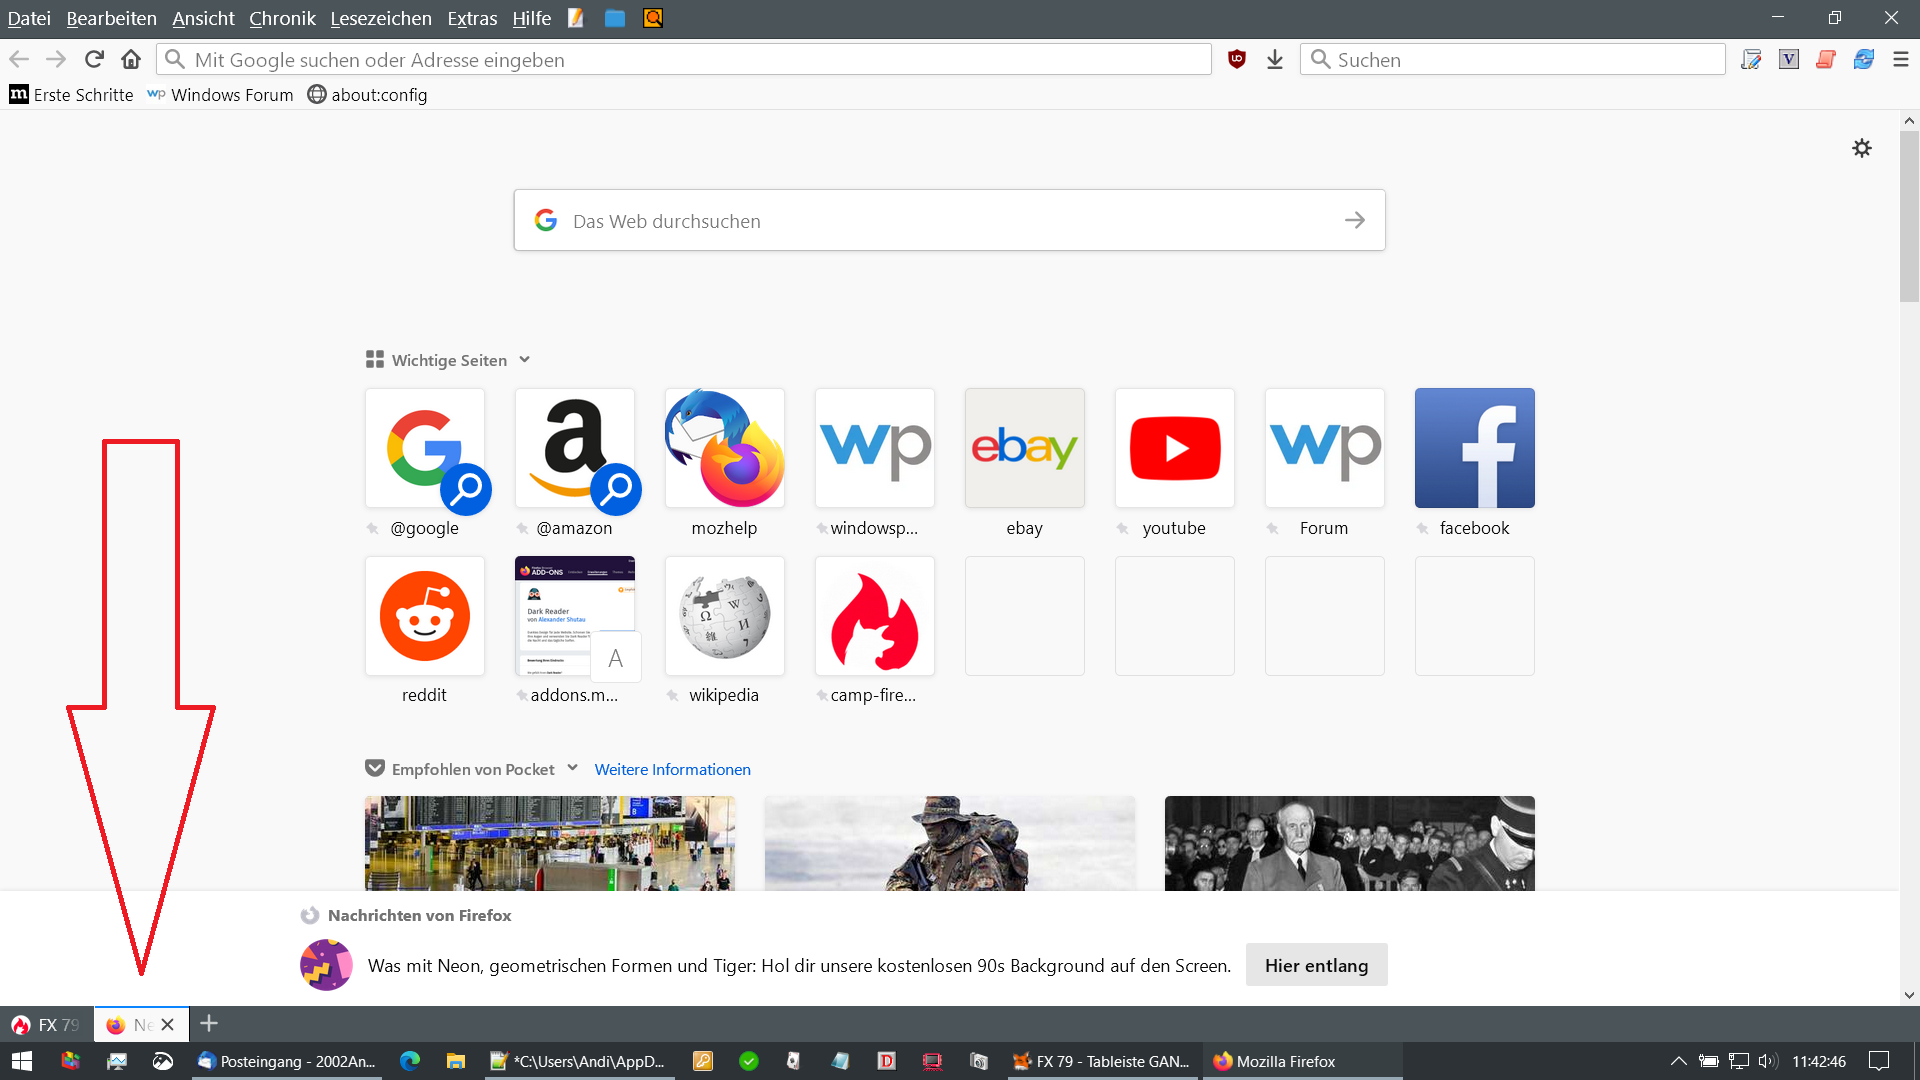Click the home button icon
This screenshot has height=1080, width=1920.
click(131, 59)
